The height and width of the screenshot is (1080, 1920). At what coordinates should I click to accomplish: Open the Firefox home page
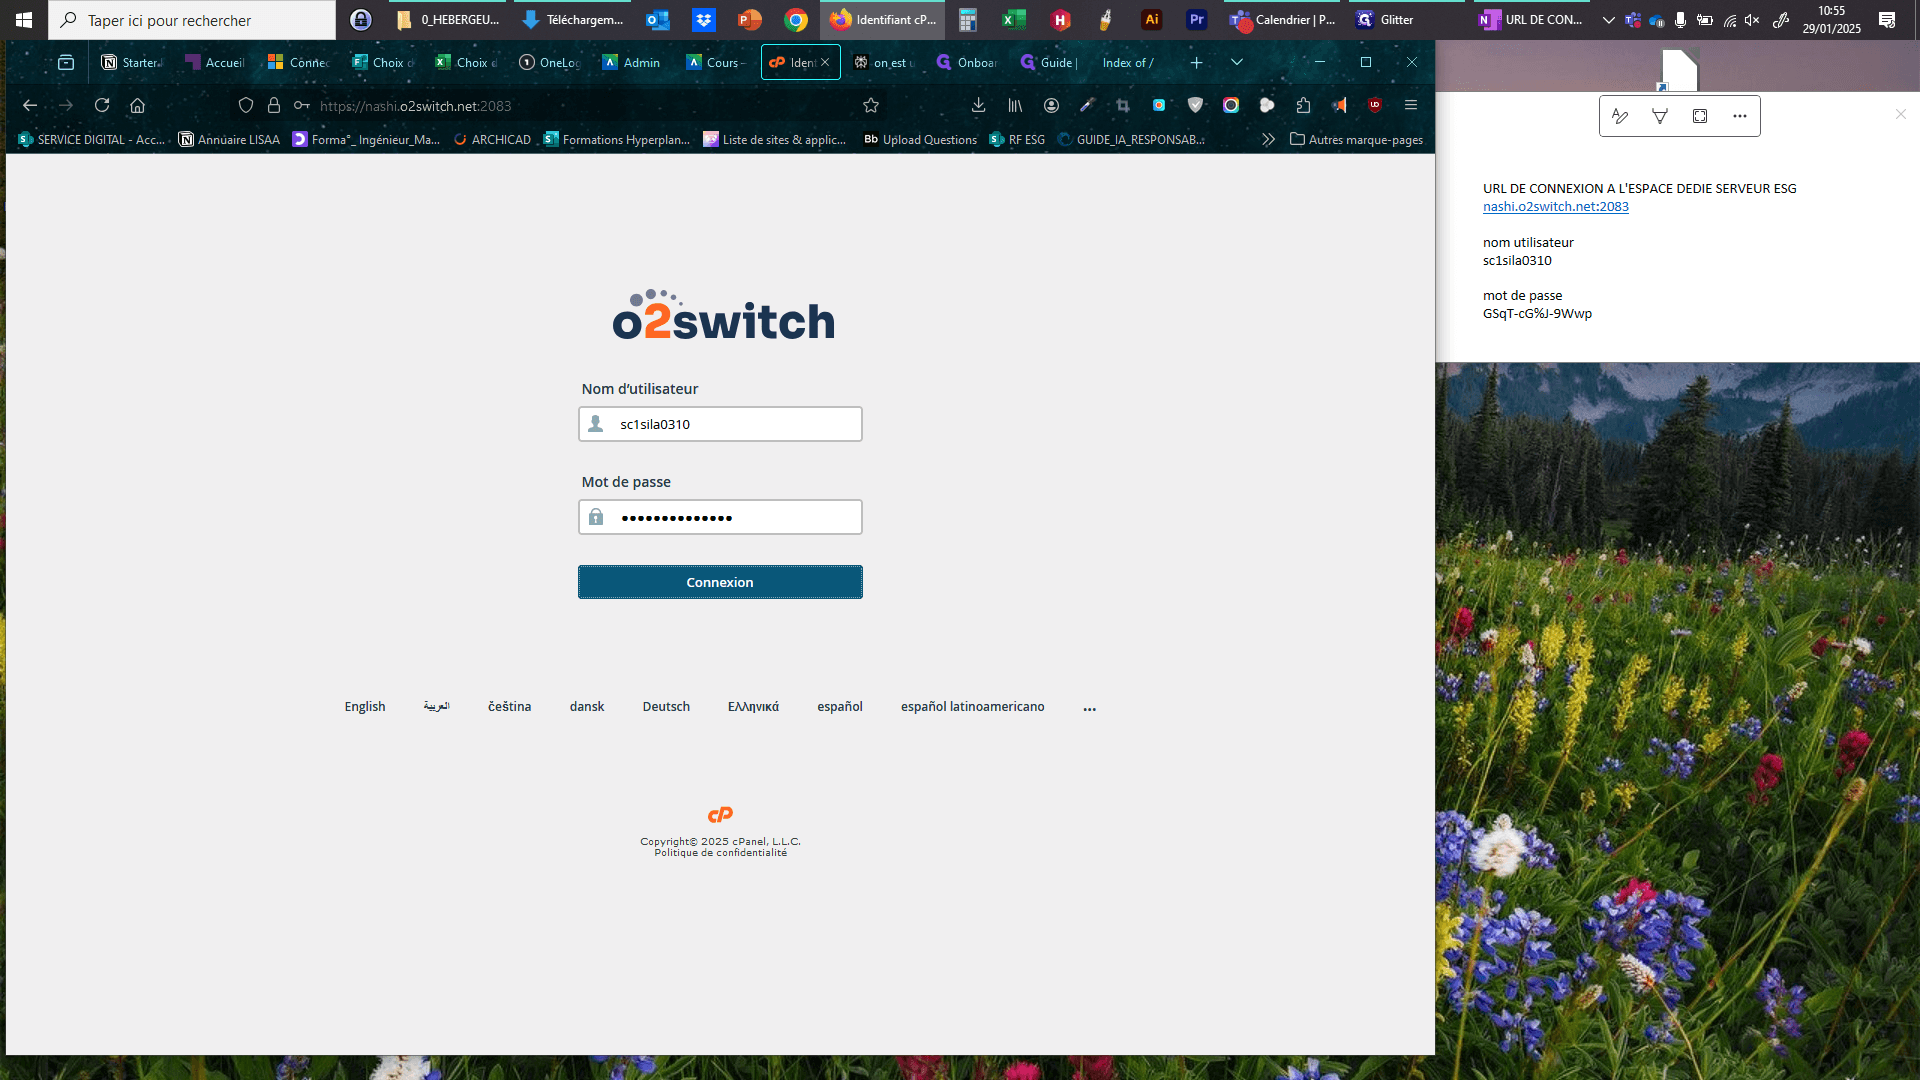[138, 105]
